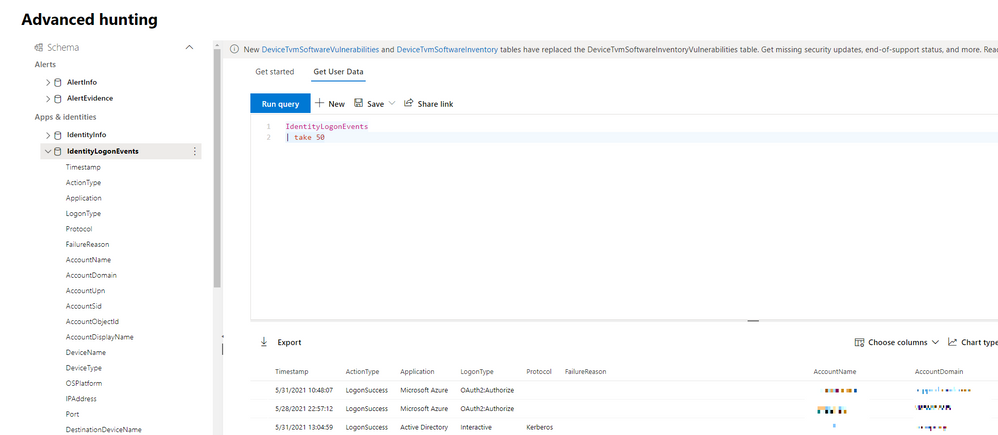Click the plus icon for New query

[x=320, y=103]
